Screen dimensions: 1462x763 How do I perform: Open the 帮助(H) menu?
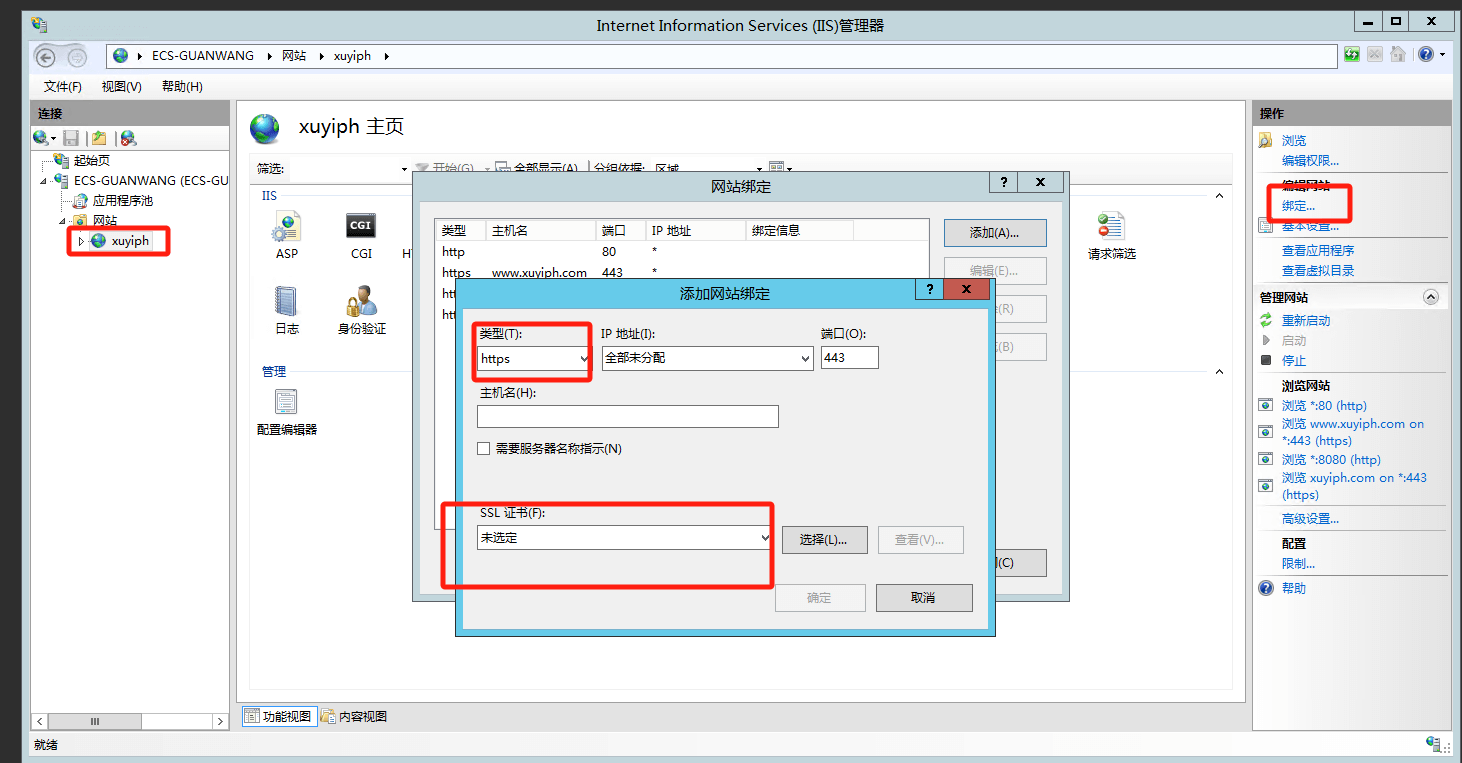click(x=182, y=87)
